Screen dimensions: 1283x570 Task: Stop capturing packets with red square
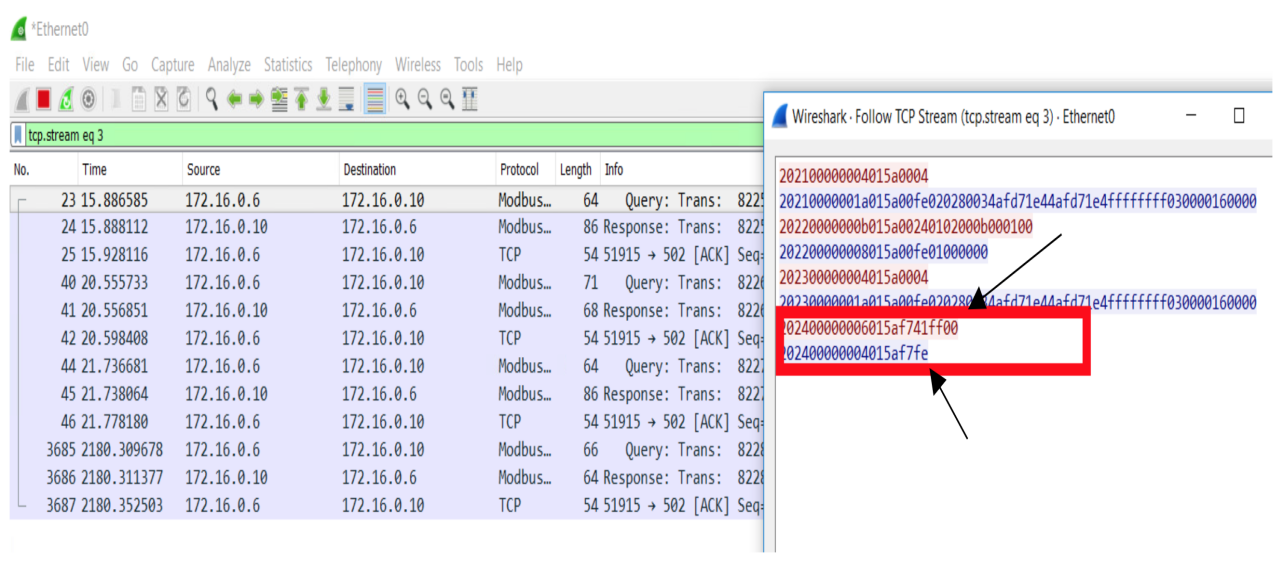(43, 99)
